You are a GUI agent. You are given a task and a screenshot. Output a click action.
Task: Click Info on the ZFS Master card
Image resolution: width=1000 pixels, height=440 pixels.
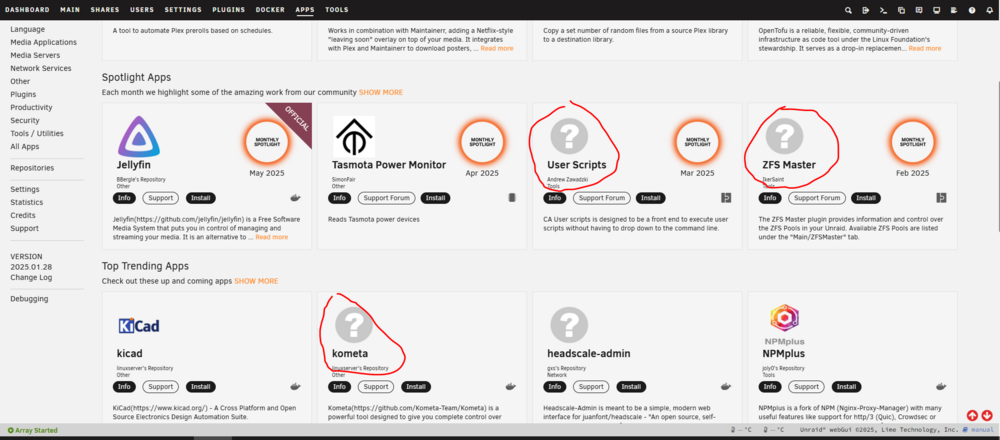[770, 198]
